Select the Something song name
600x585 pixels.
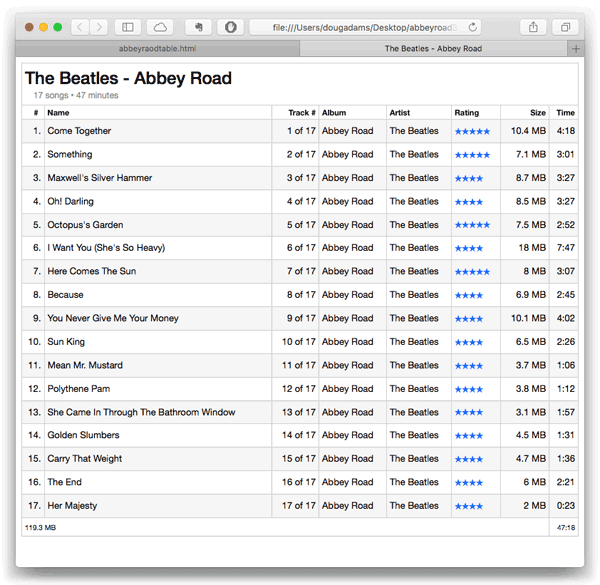[70, 155]
